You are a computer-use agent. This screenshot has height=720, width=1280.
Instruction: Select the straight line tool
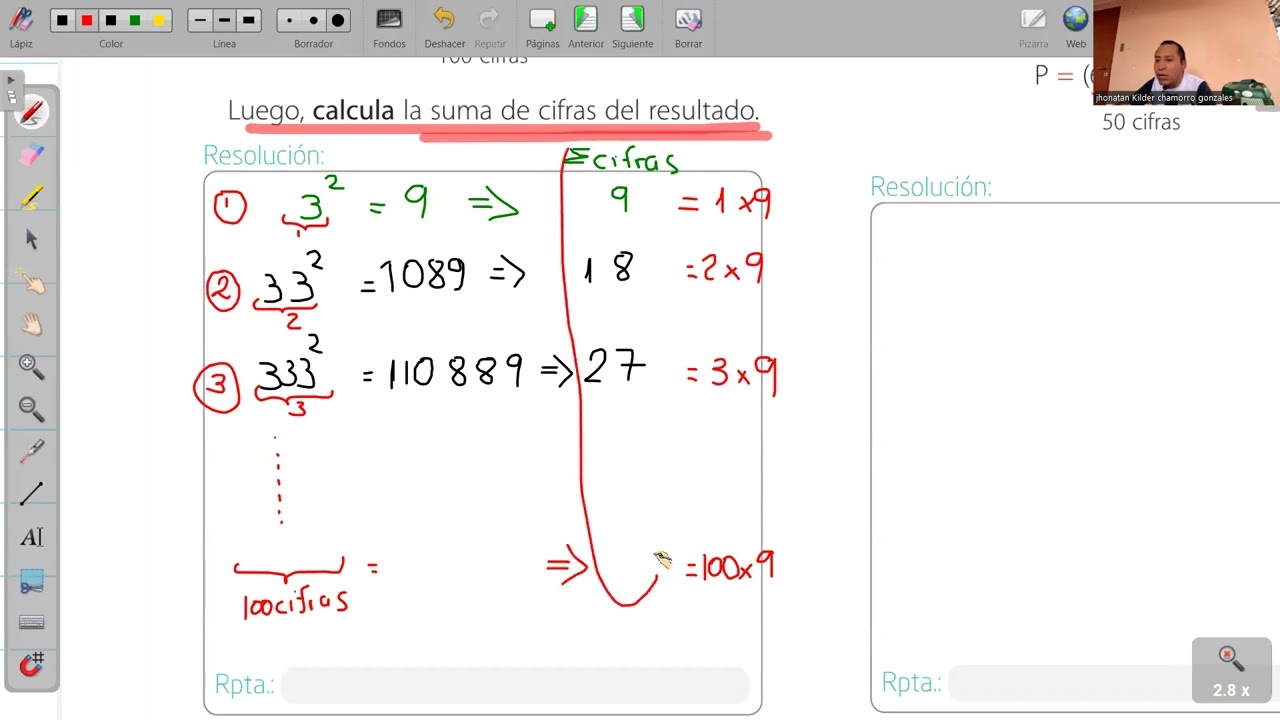click(32, 493)
